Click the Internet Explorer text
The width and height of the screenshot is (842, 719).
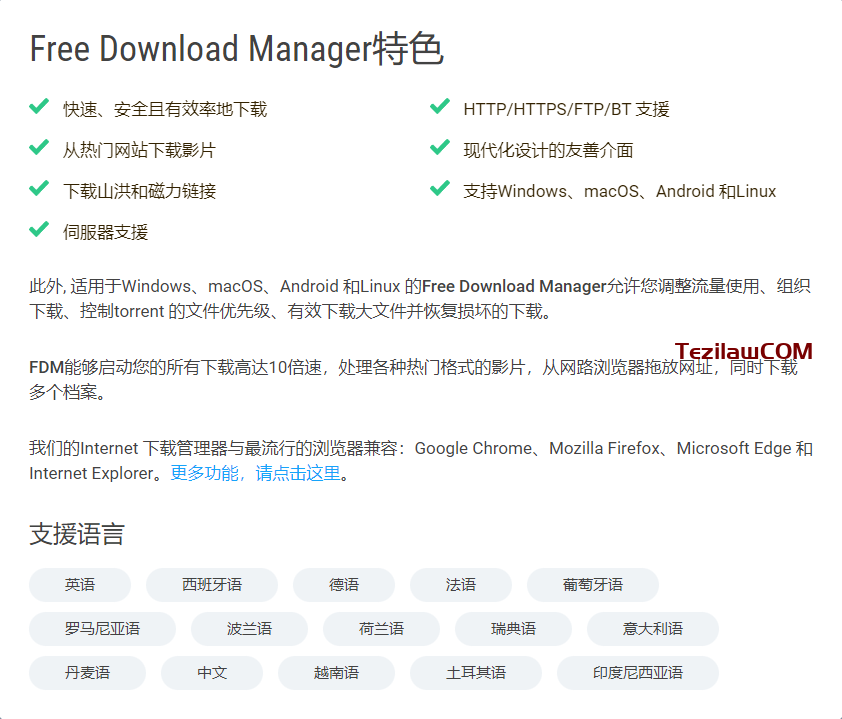coord(91,474)
